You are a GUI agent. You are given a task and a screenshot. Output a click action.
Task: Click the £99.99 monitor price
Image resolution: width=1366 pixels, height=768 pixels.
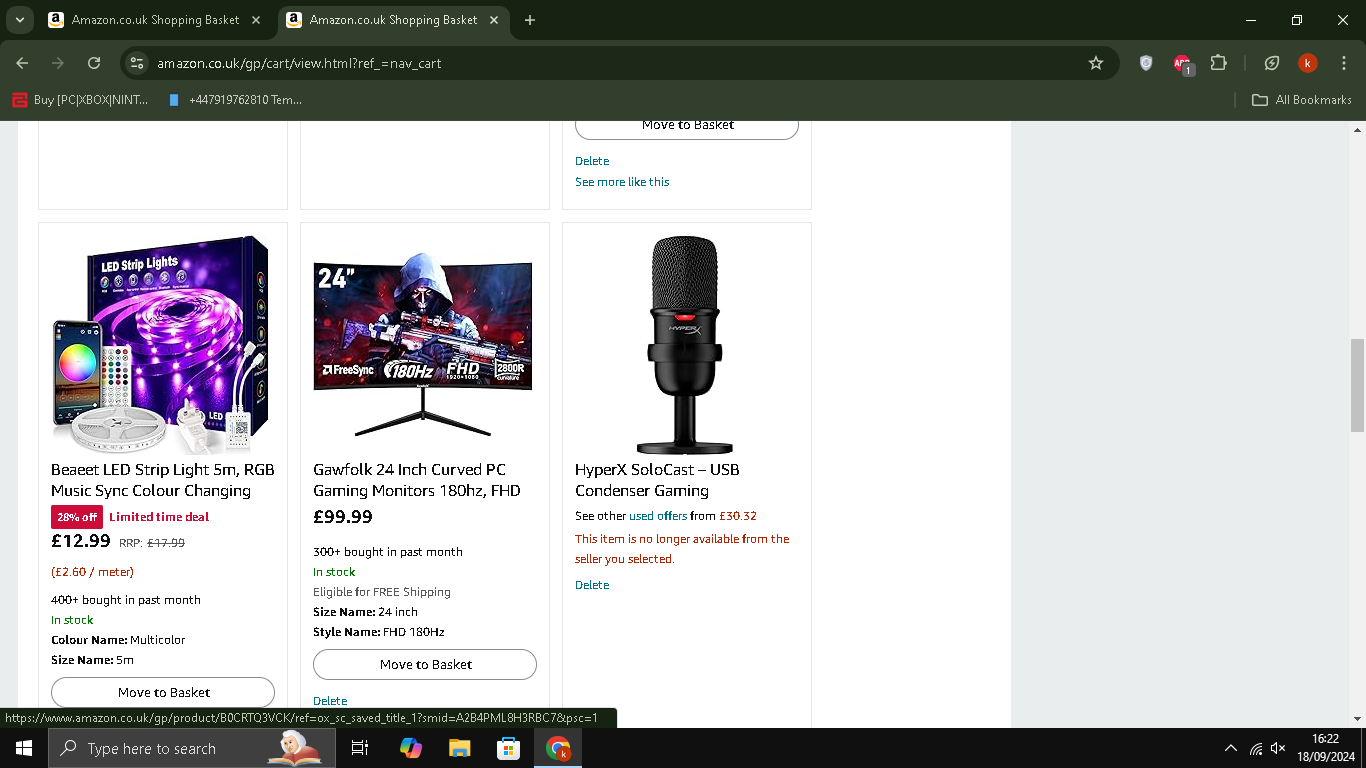coord(343,517)
